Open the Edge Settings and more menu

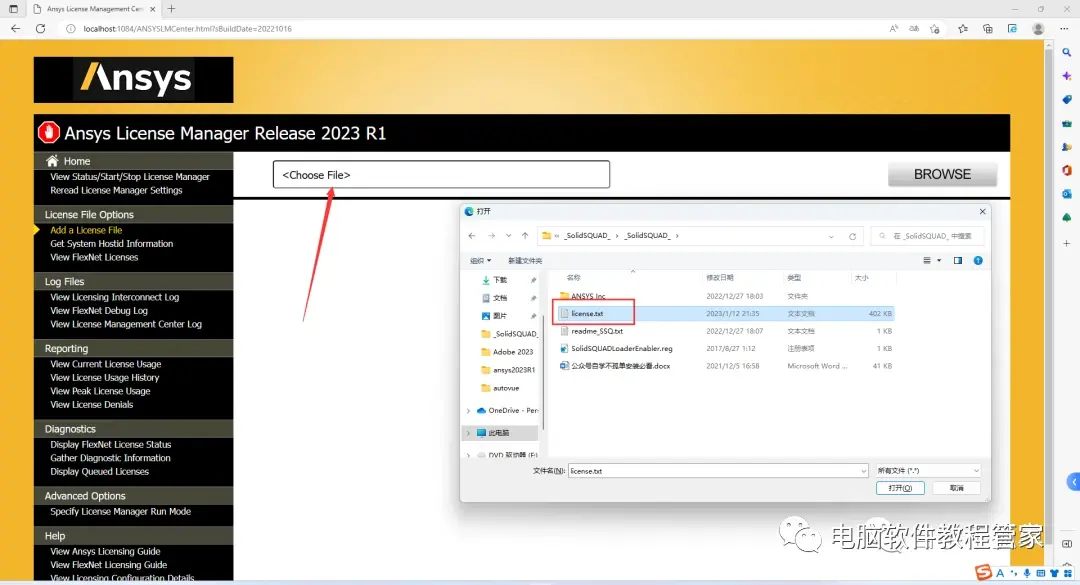(1064, 29)
